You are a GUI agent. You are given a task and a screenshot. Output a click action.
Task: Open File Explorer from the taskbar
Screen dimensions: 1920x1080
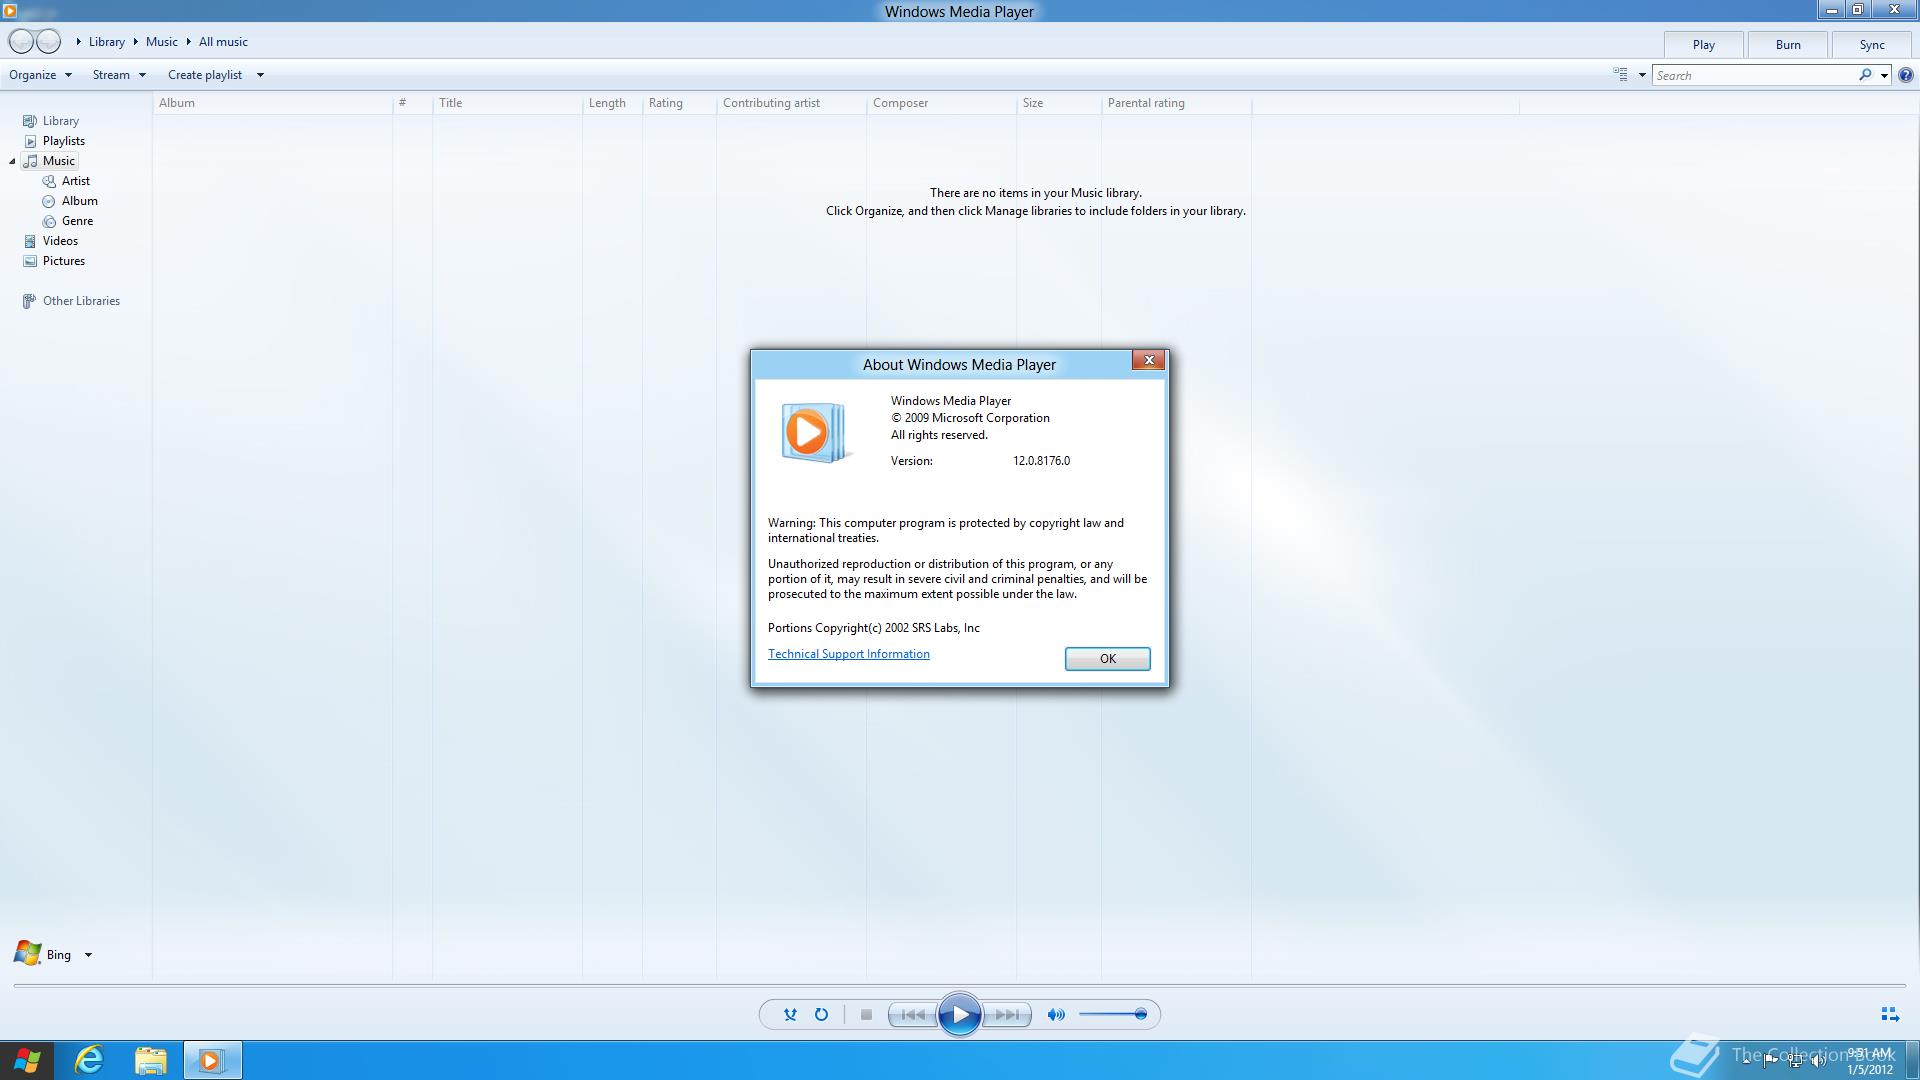150,1060
